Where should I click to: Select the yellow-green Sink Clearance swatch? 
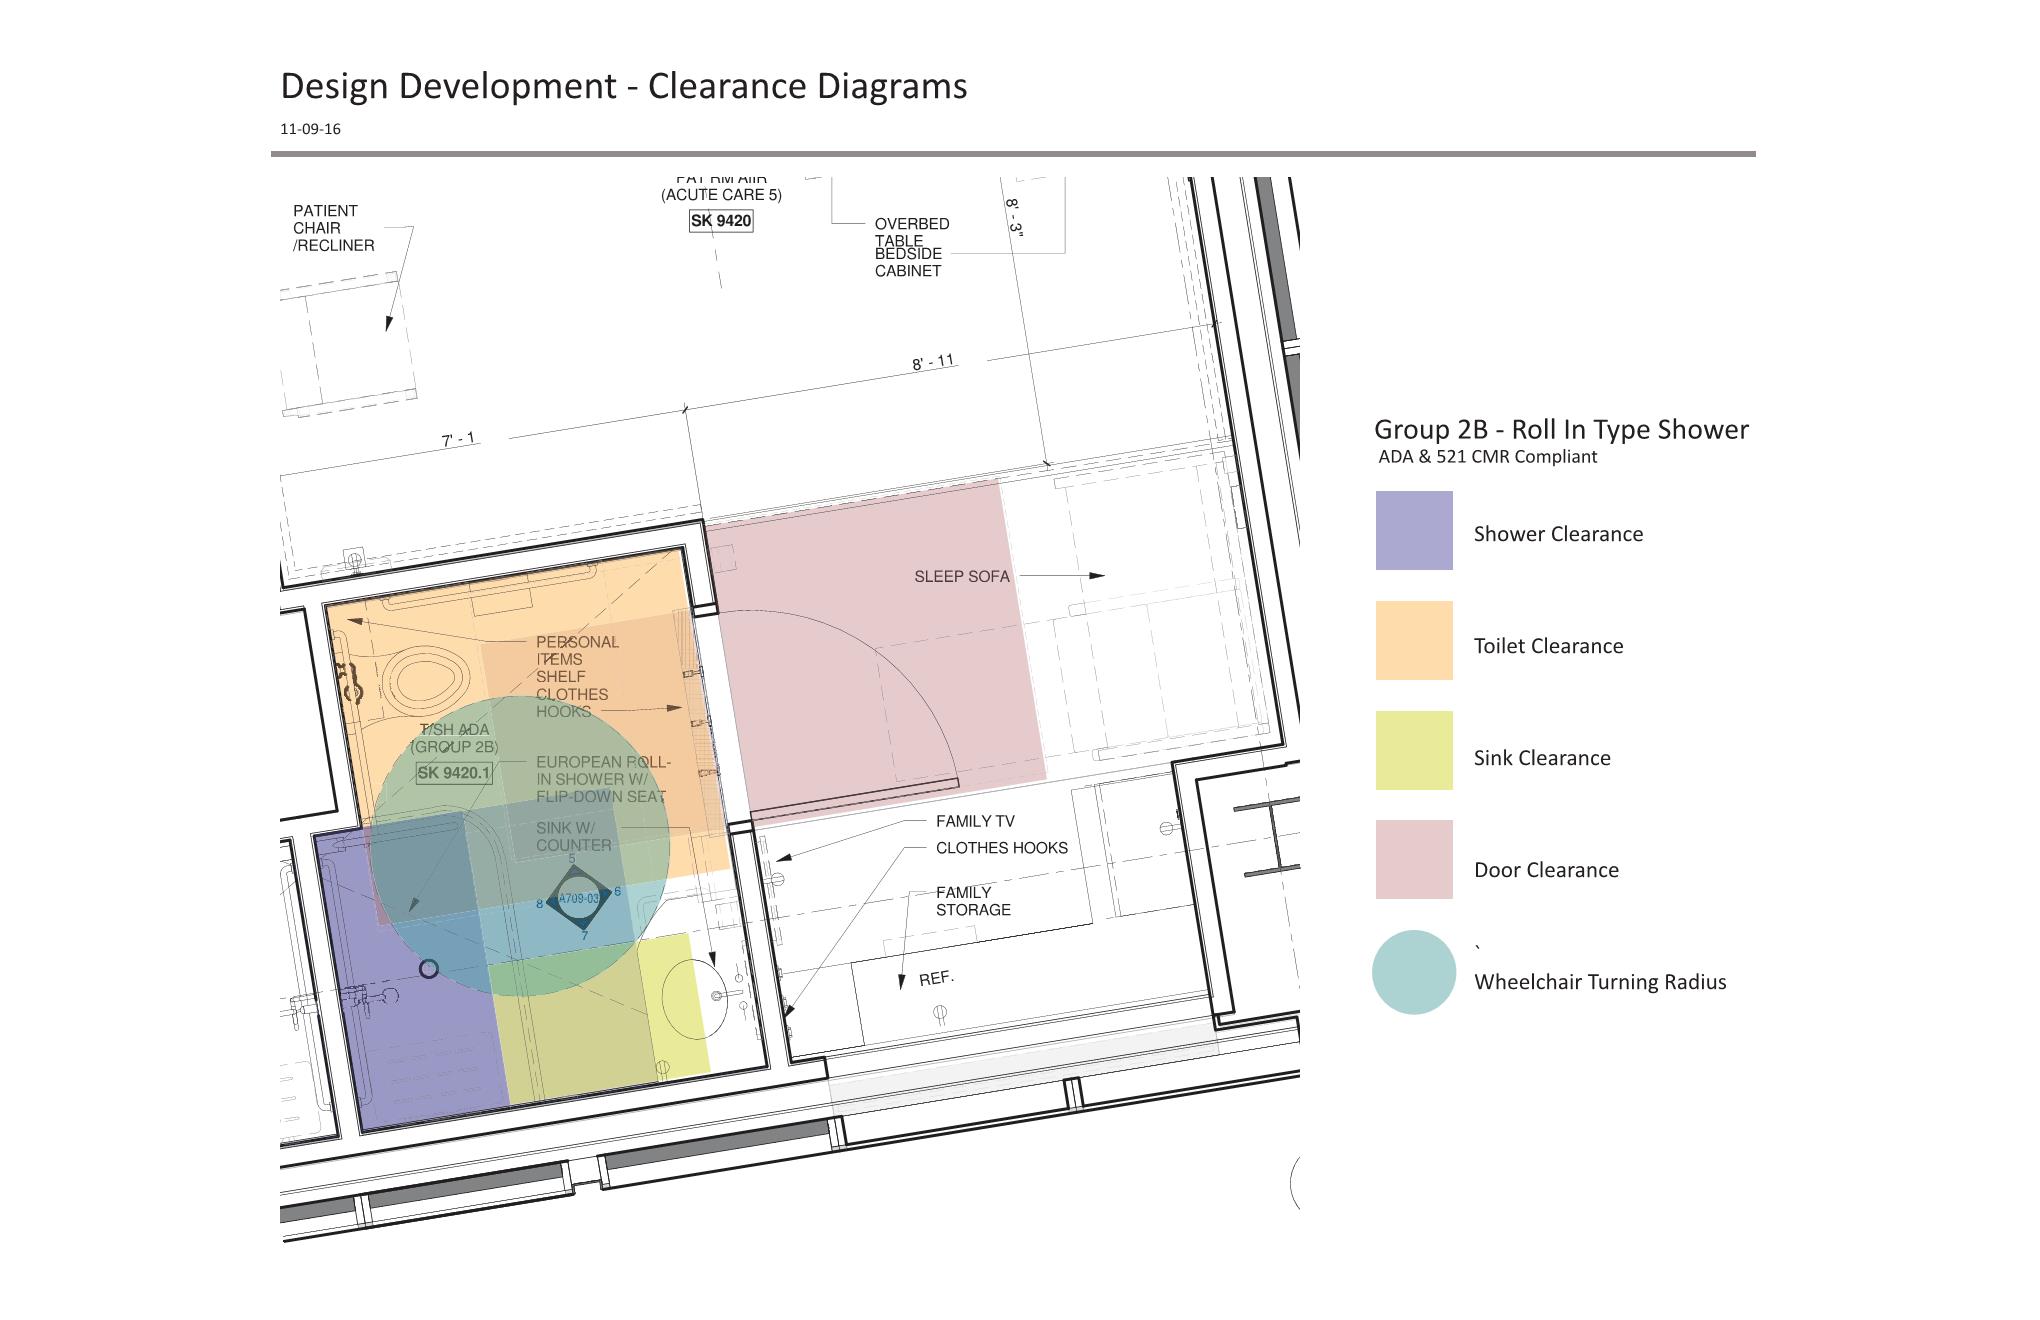coord(1413,750)
